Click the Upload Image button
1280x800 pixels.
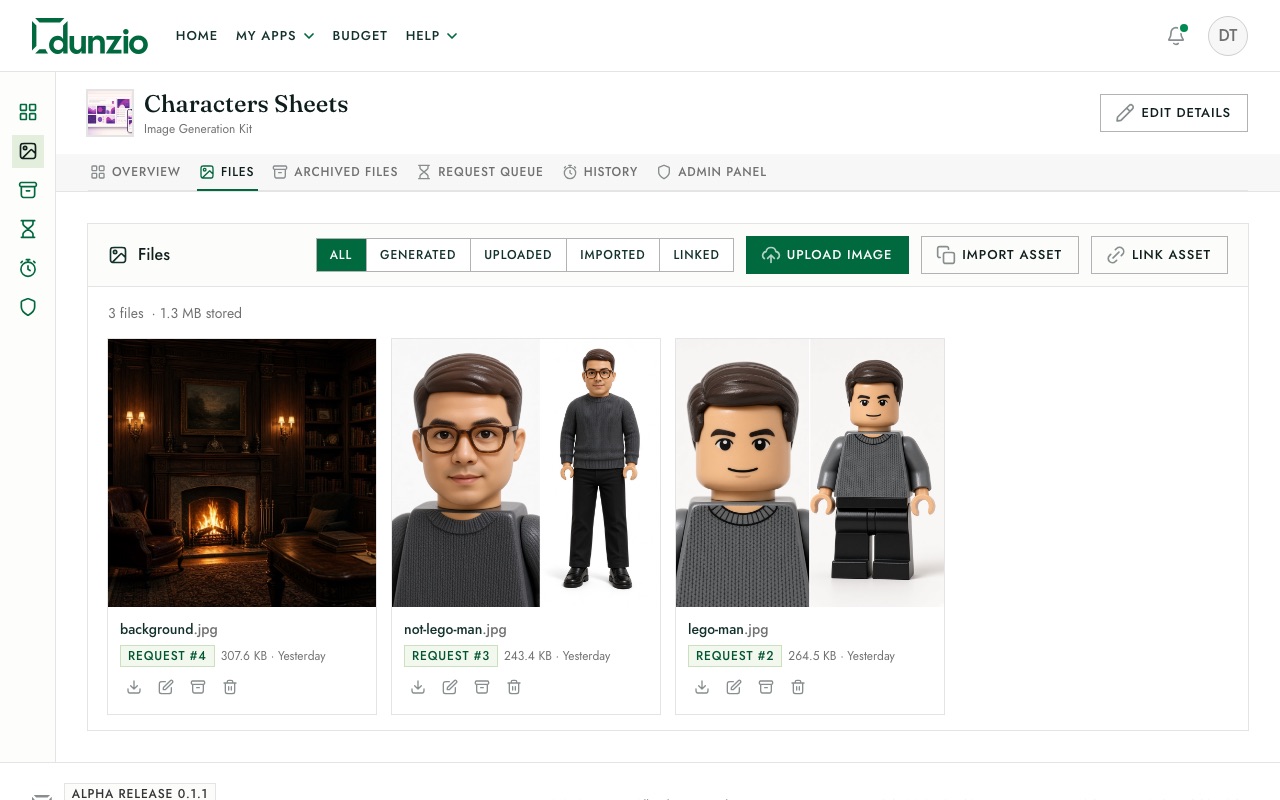827,255
